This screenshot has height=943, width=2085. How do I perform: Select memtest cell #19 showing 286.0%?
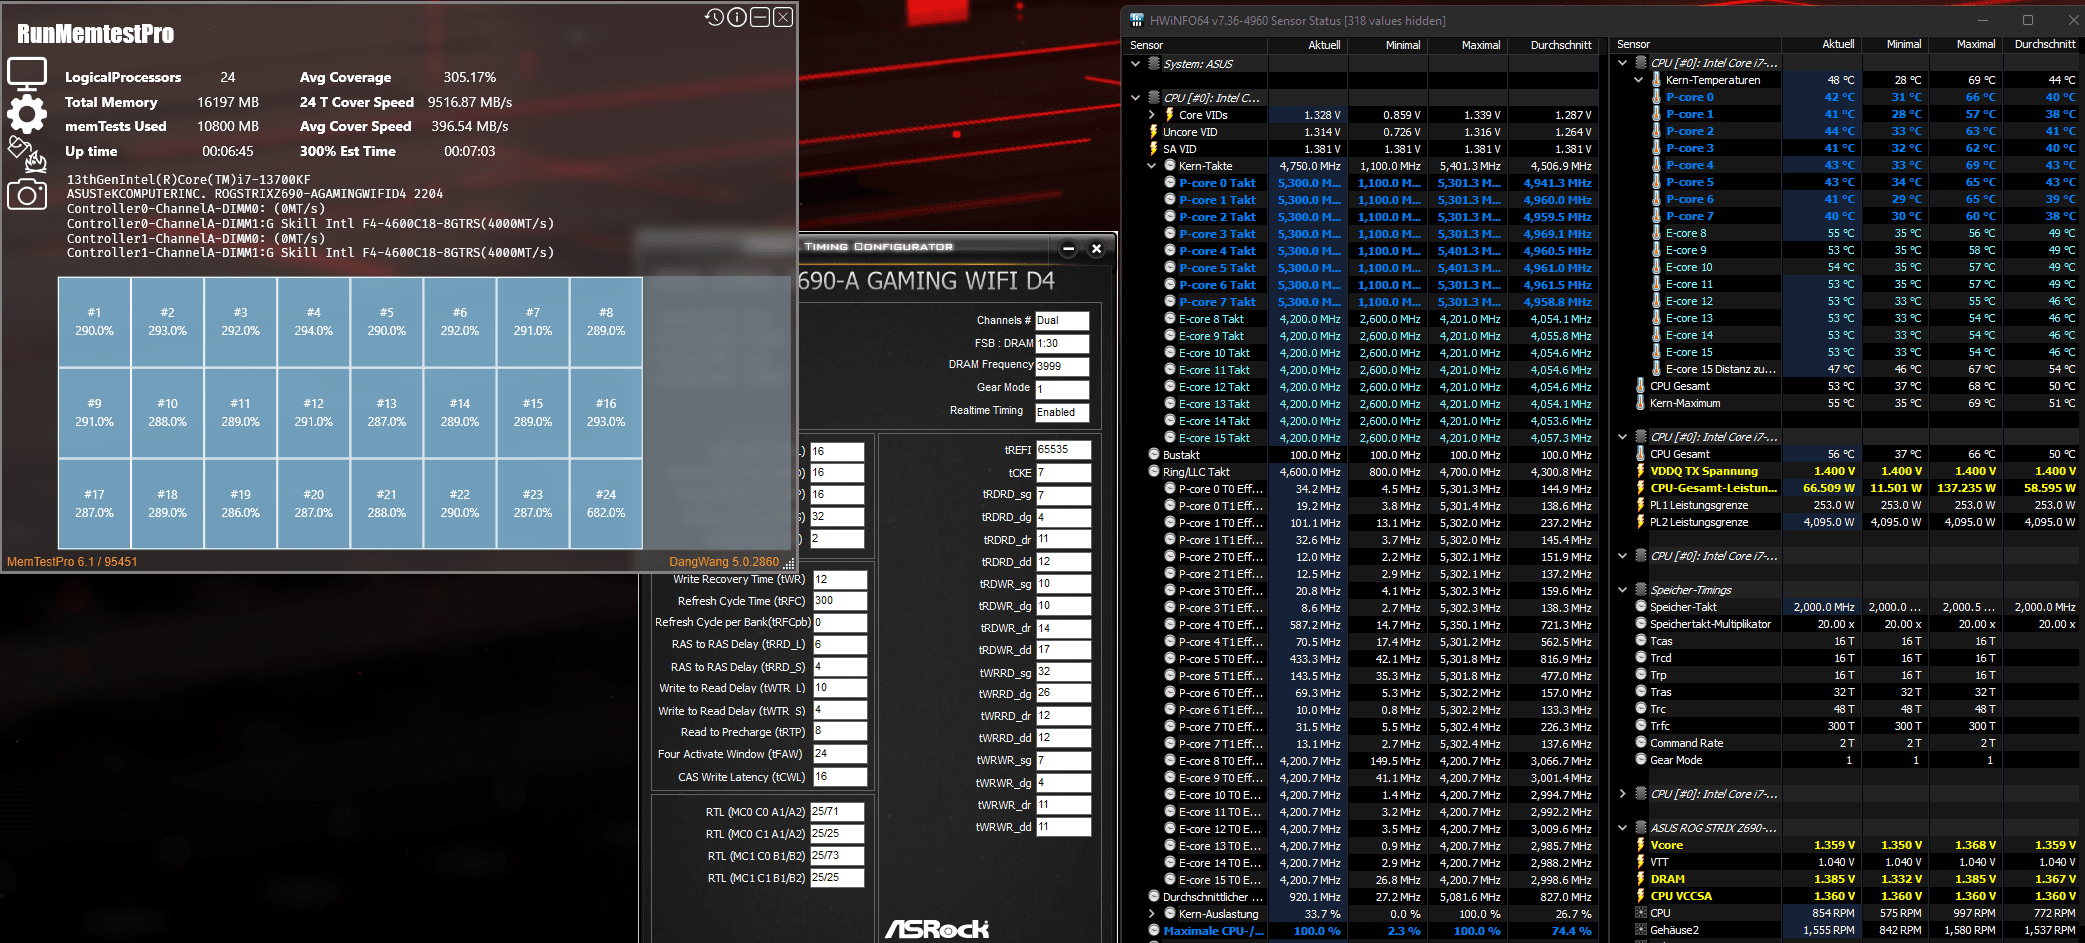click(241, 504)
